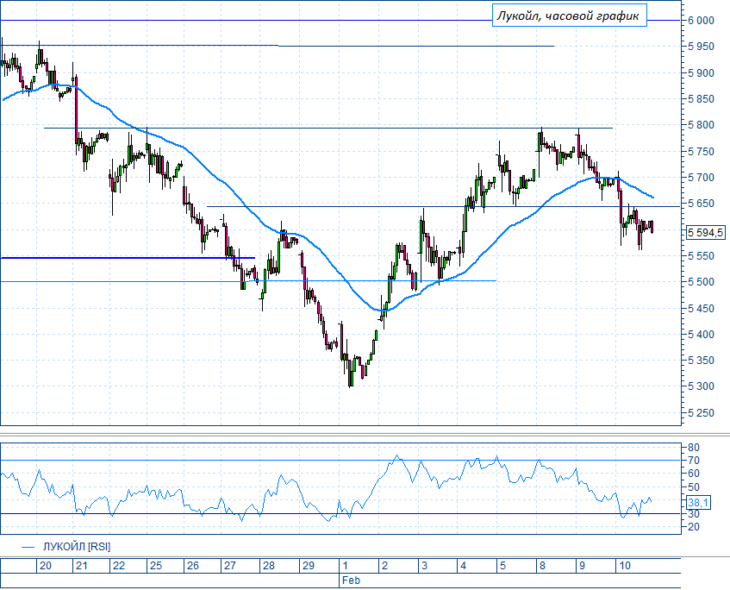Click the 5 350 price axis label
This screenshot has height=590, width=730.
(701, 360)
